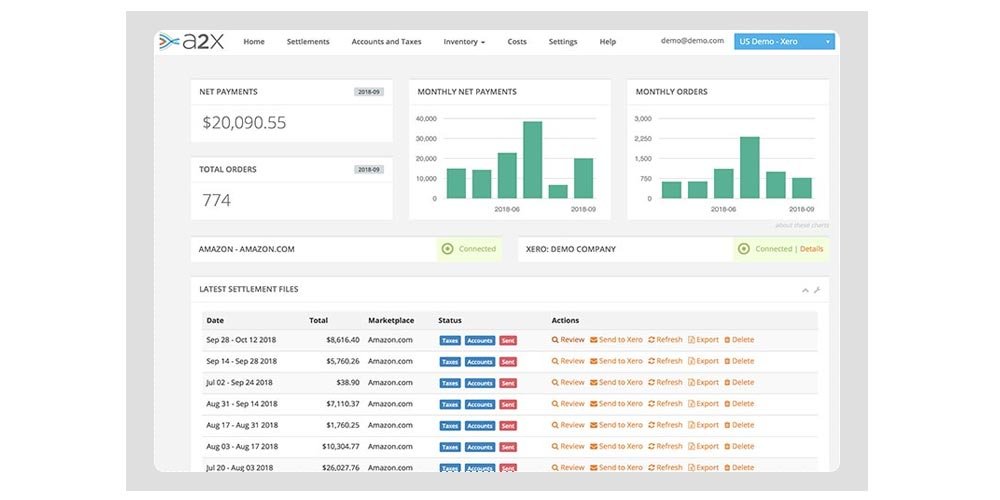1000x500 pixels.
Task: Click Amazon.com marketplace for Aug 17 - Aug 31 2018
Action: tap(390, 425)
